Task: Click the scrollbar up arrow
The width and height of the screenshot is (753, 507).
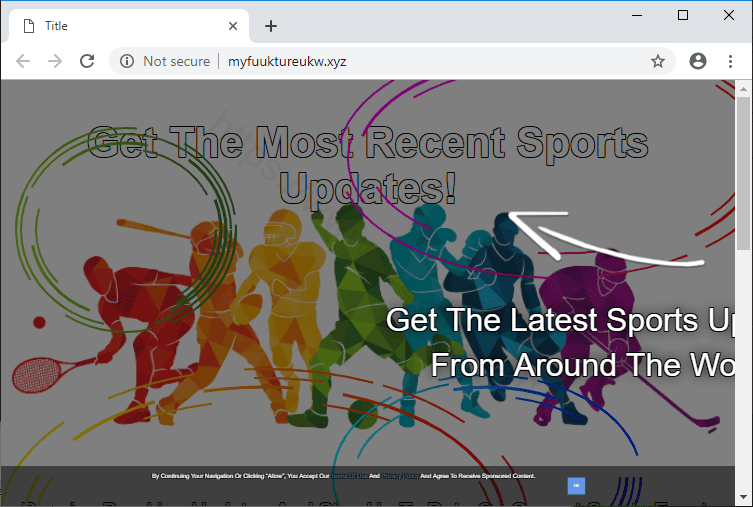Action: 743,88
